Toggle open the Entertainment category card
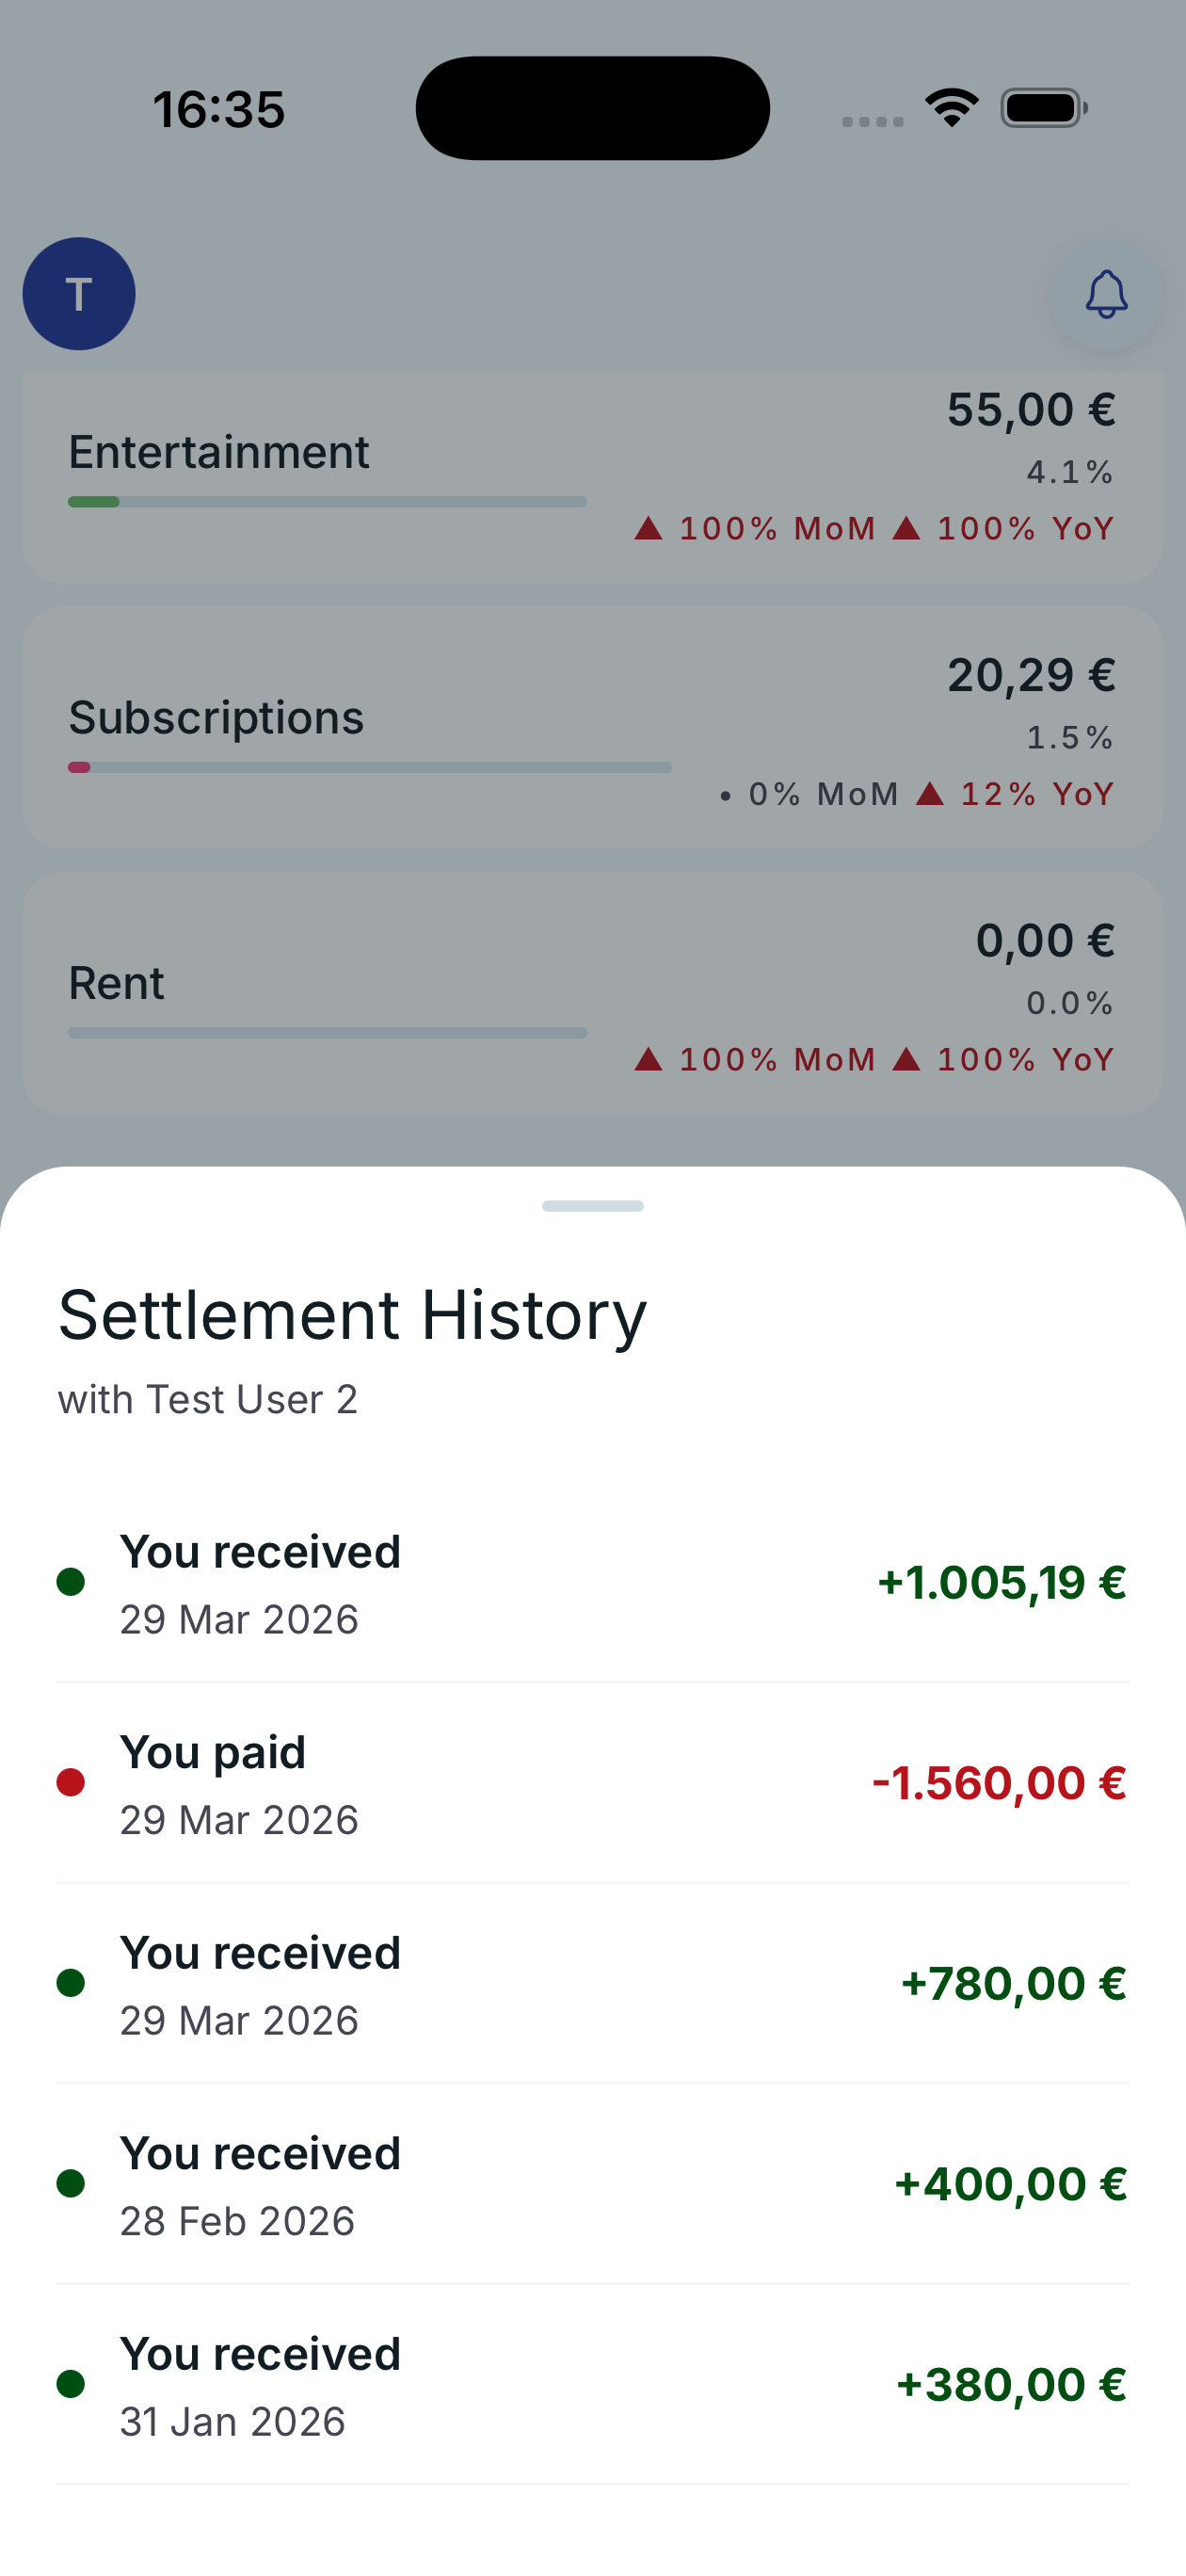Viewport: 1186px width, 2576px height. 593,472
